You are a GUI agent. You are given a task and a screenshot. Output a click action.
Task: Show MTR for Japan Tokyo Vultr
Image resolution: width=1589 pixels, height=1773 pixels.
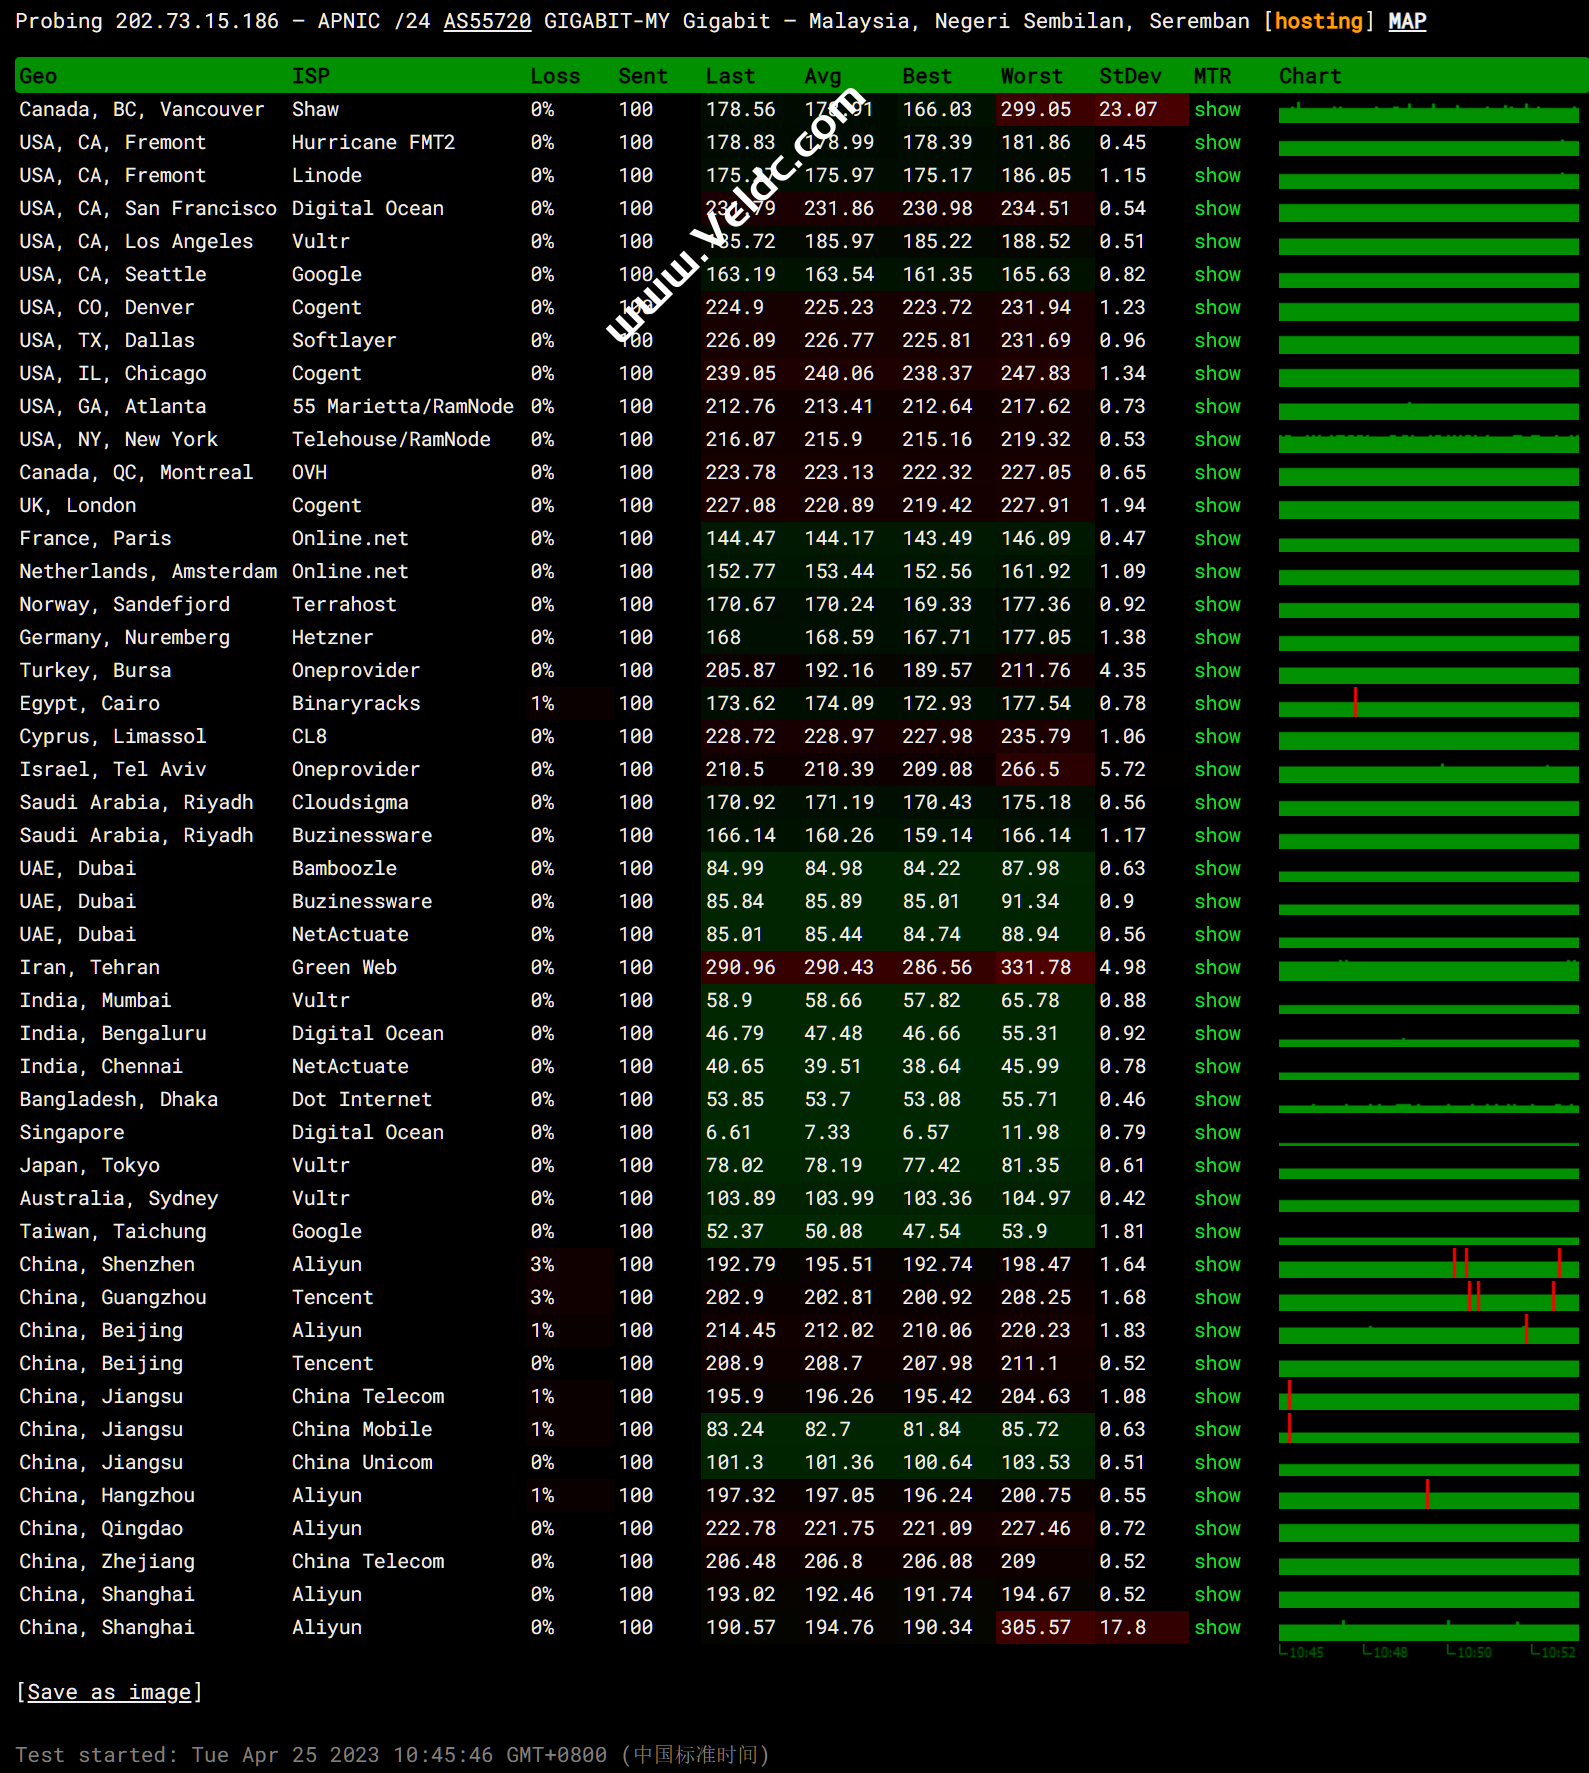[x=1217, y=1165]
